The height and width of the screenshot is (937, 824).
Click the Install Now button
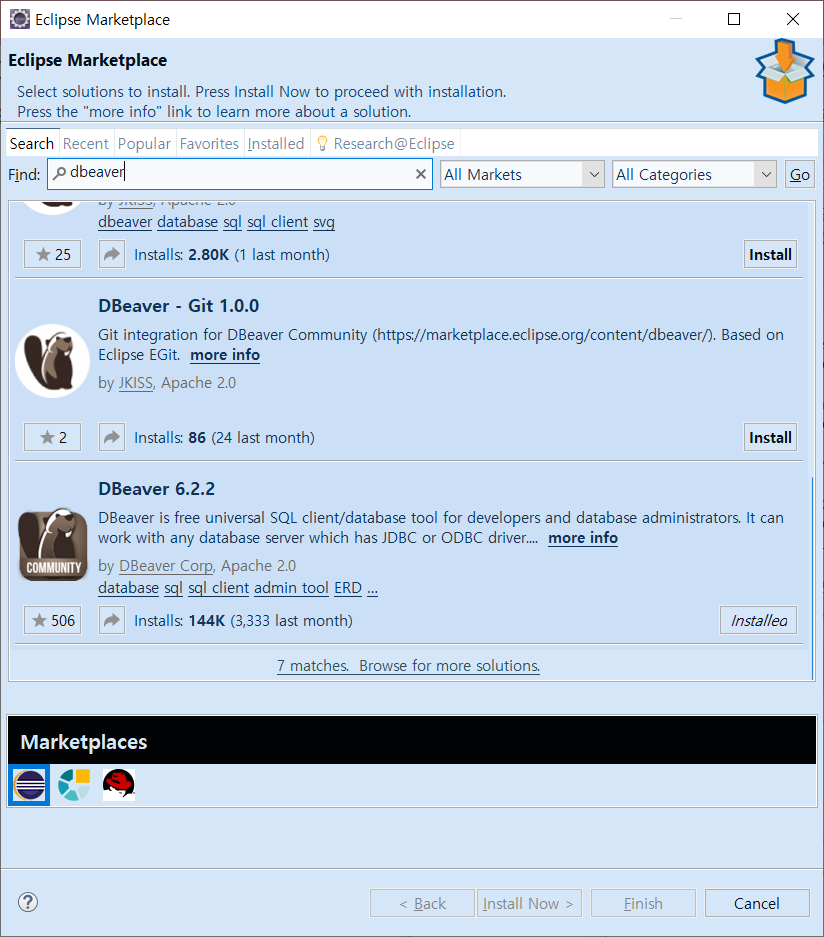tap(529, 904)
